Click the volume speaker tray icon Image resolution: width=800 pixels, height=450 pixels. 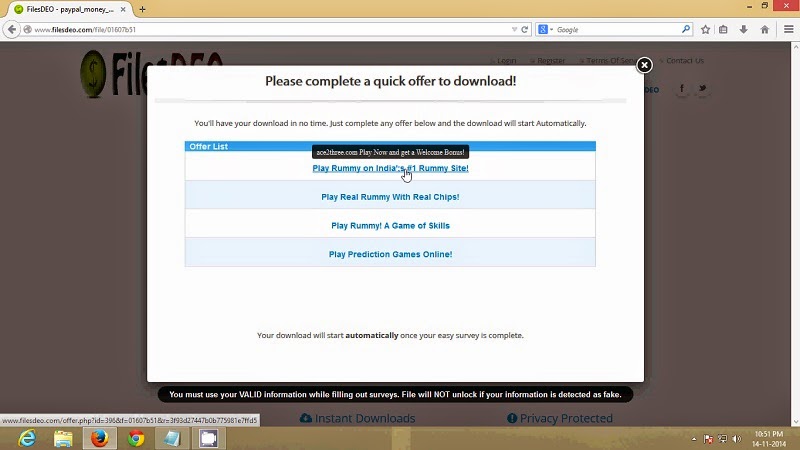[737, 439]
